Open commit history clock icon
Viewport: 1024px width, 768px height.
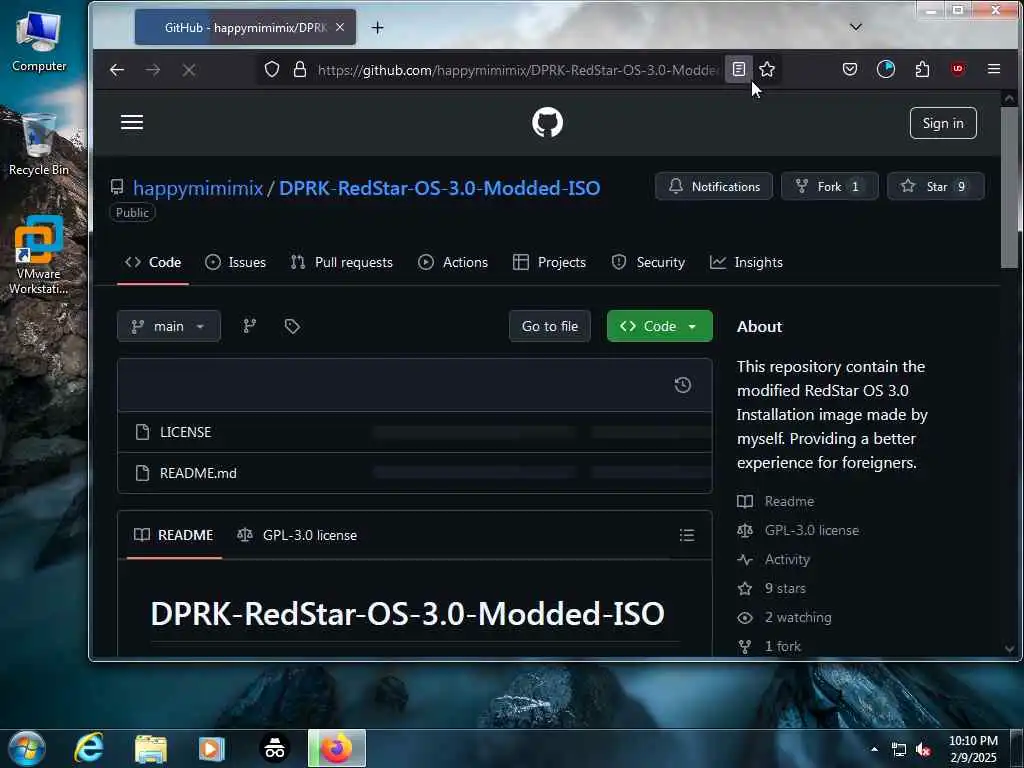coord(682,385)
